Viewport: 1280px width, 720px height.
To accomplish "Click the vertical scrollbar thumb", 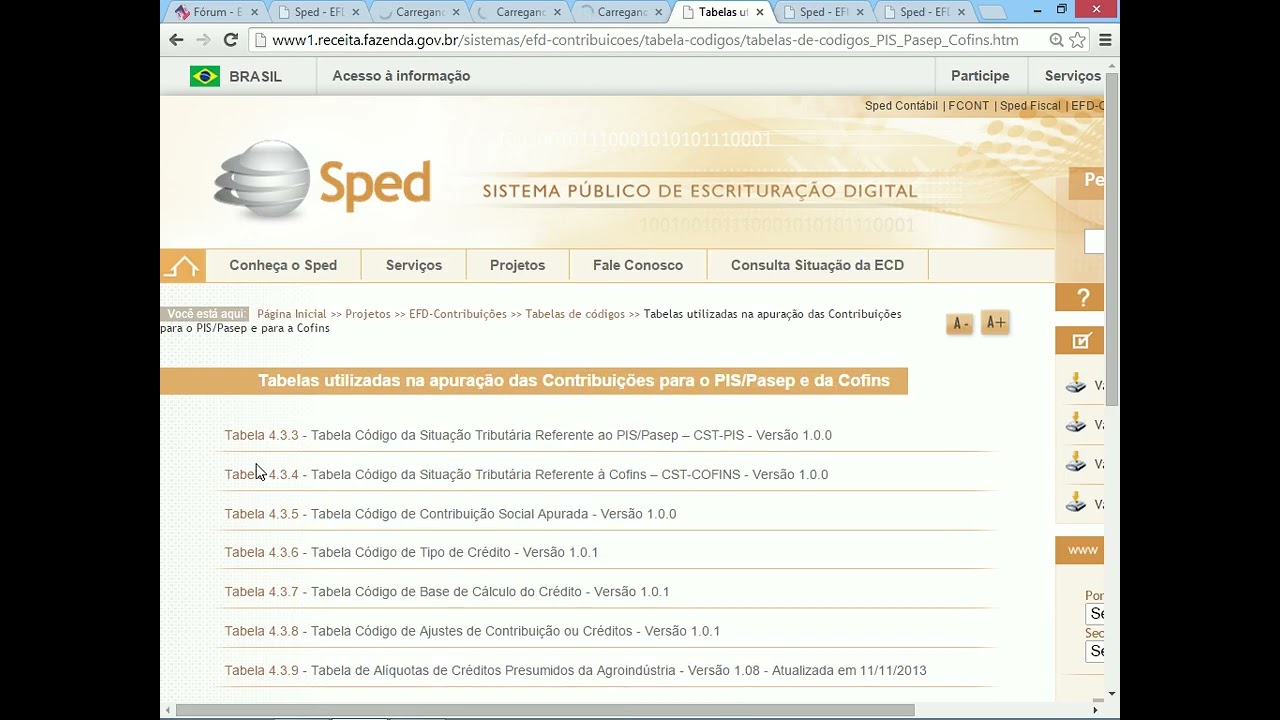I will [x=1111, y=240].
